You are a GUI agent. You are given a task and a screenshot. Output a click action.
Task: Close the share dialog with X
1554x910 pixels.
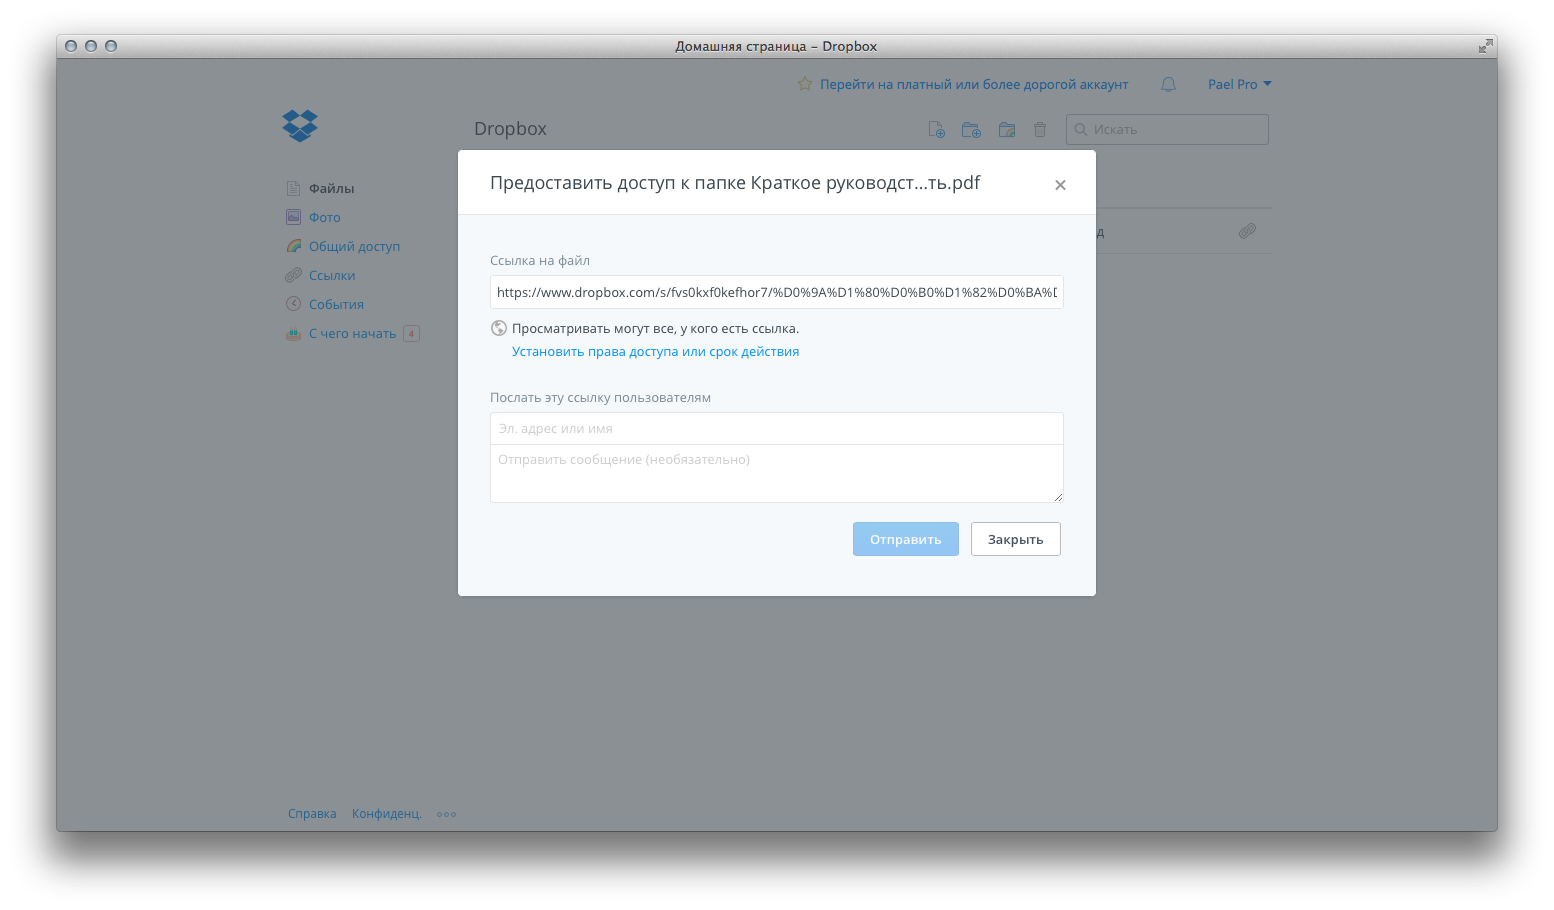click(x=1060, y=185)
